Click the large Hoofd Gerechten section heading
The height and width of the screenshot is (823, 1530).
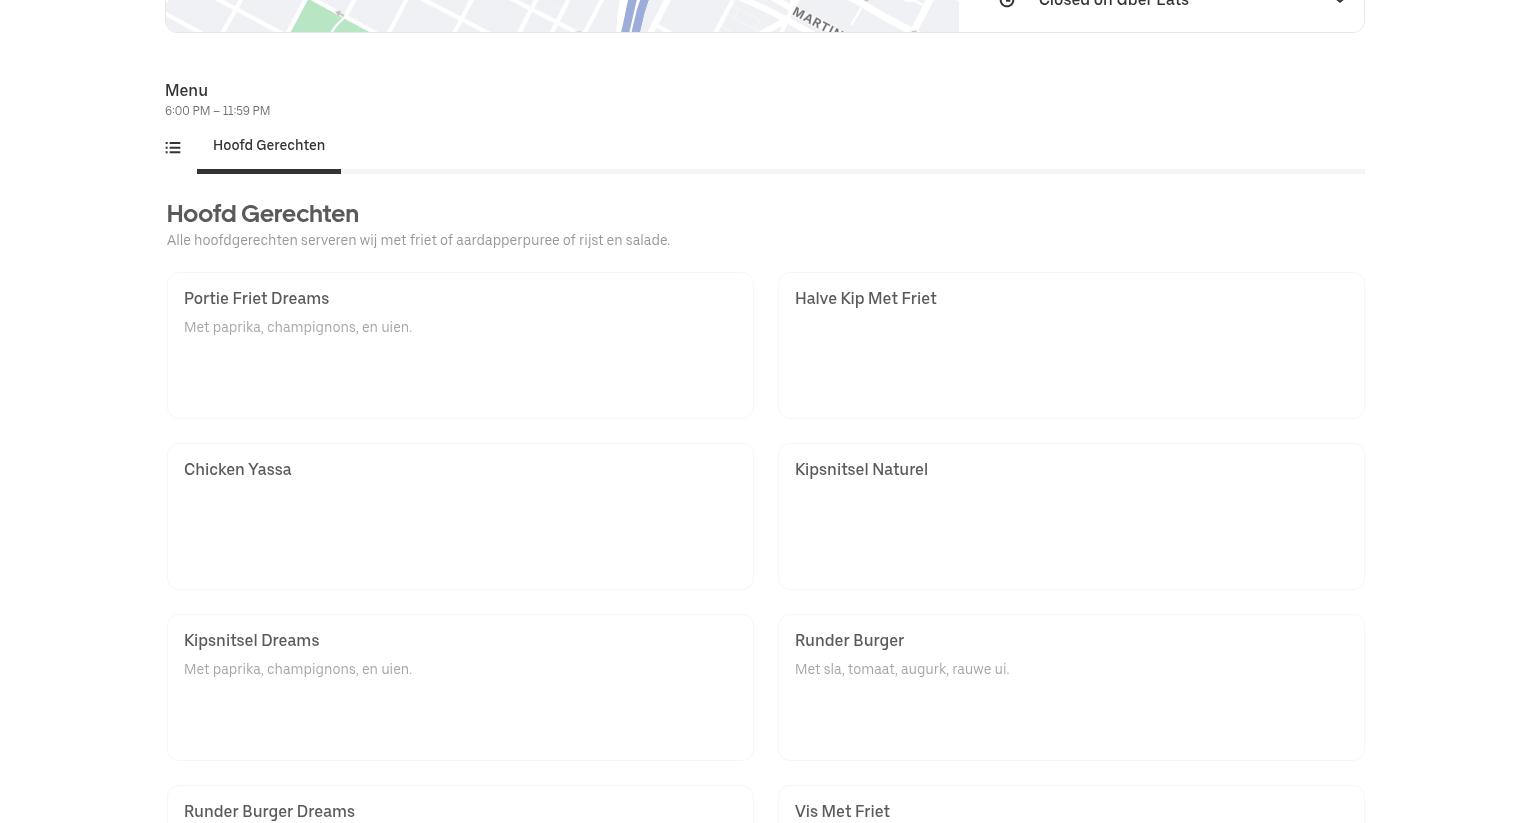tap(262, 214)
